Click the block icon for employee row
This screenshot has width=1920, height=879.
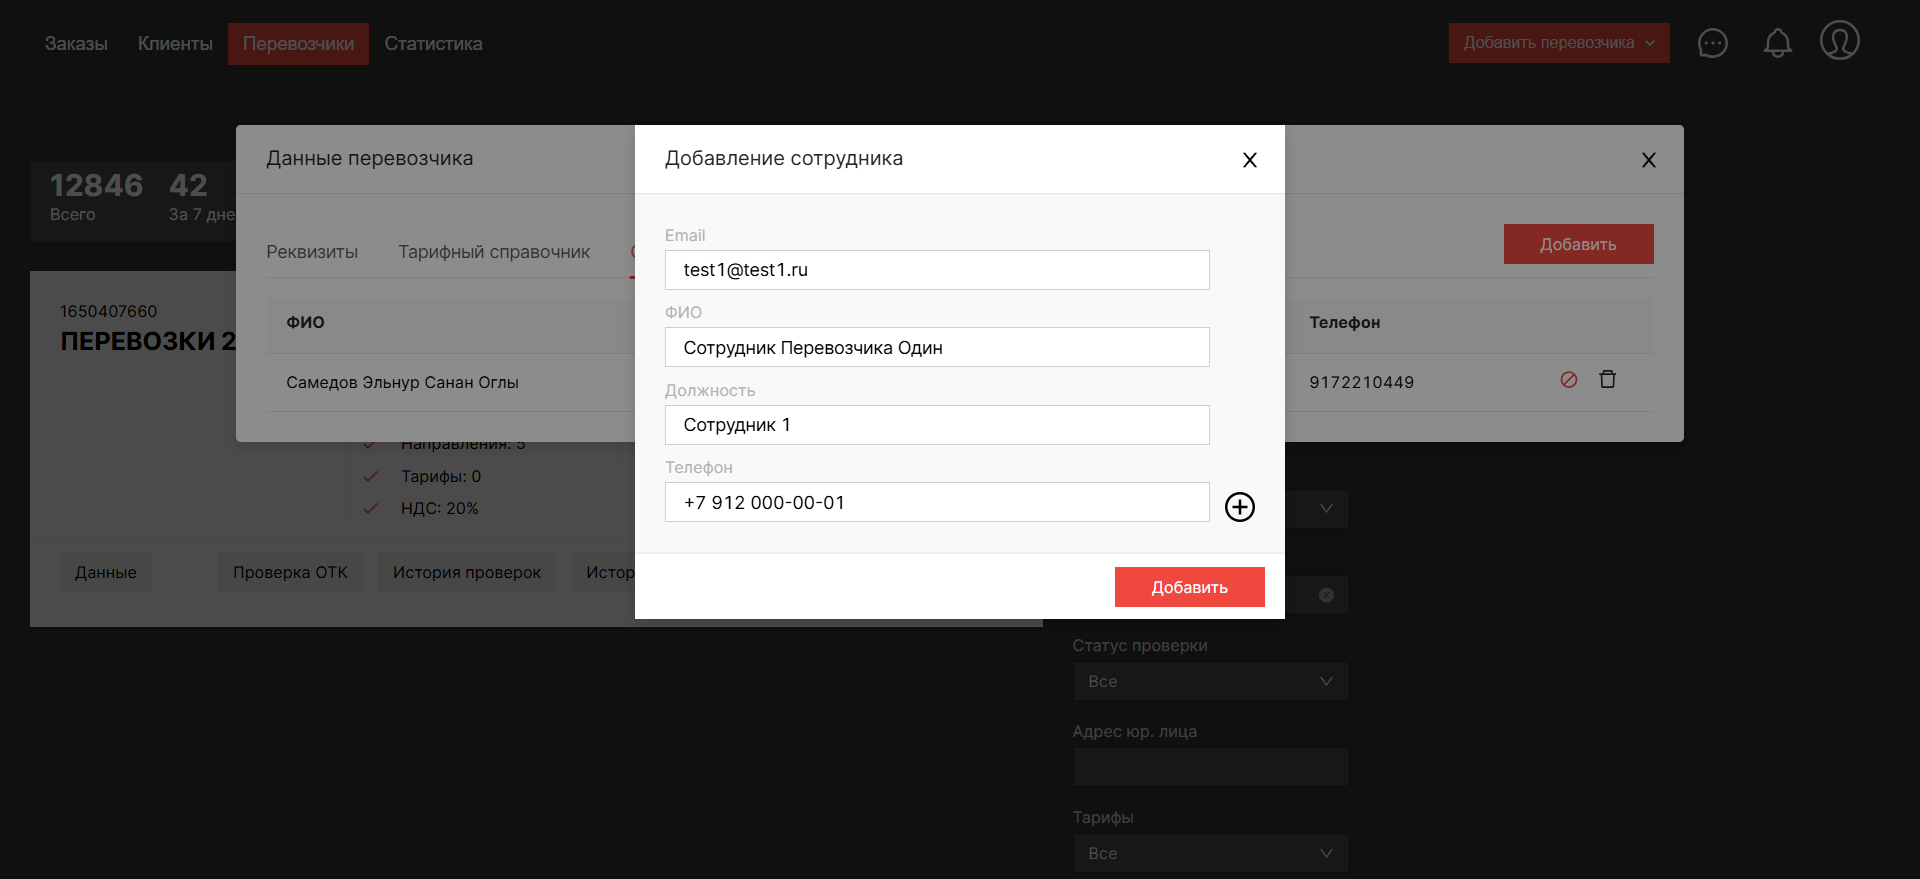click(x=1568, y=380)
